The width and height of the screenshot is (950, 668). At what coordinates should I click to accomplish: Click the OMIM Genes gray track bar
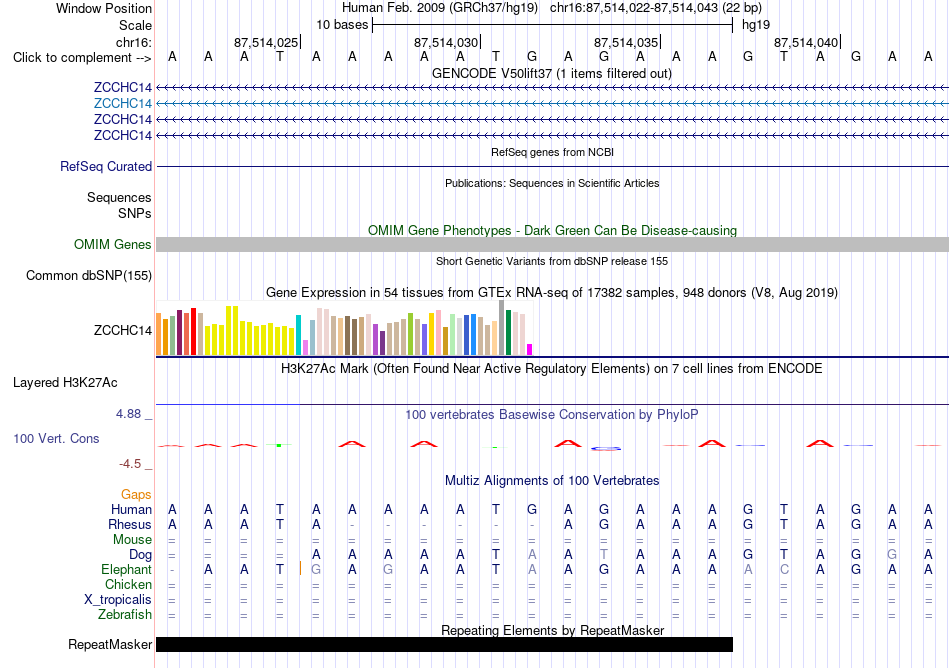(552, 244)
